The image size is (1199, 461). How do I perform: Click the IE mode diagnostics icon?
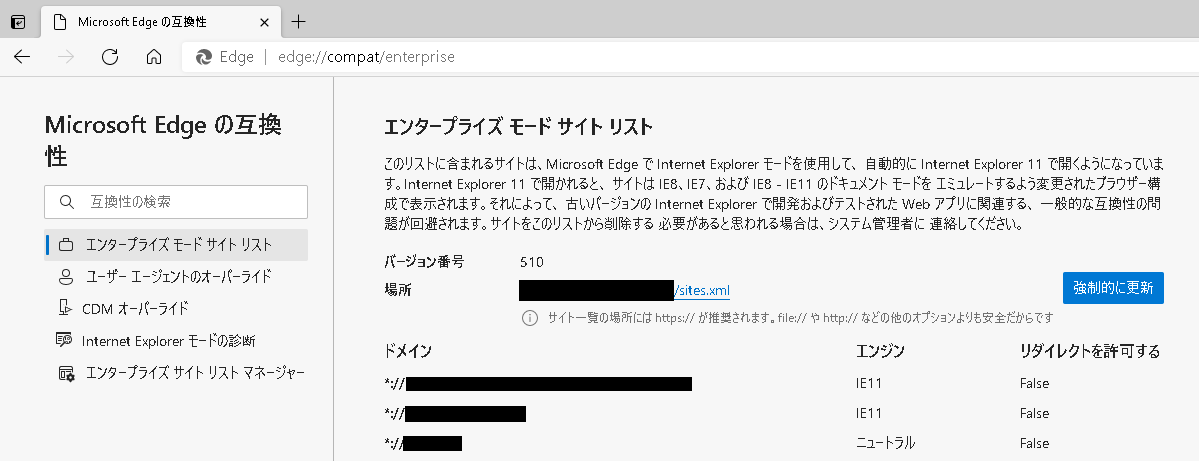click(x=64, y=340)
